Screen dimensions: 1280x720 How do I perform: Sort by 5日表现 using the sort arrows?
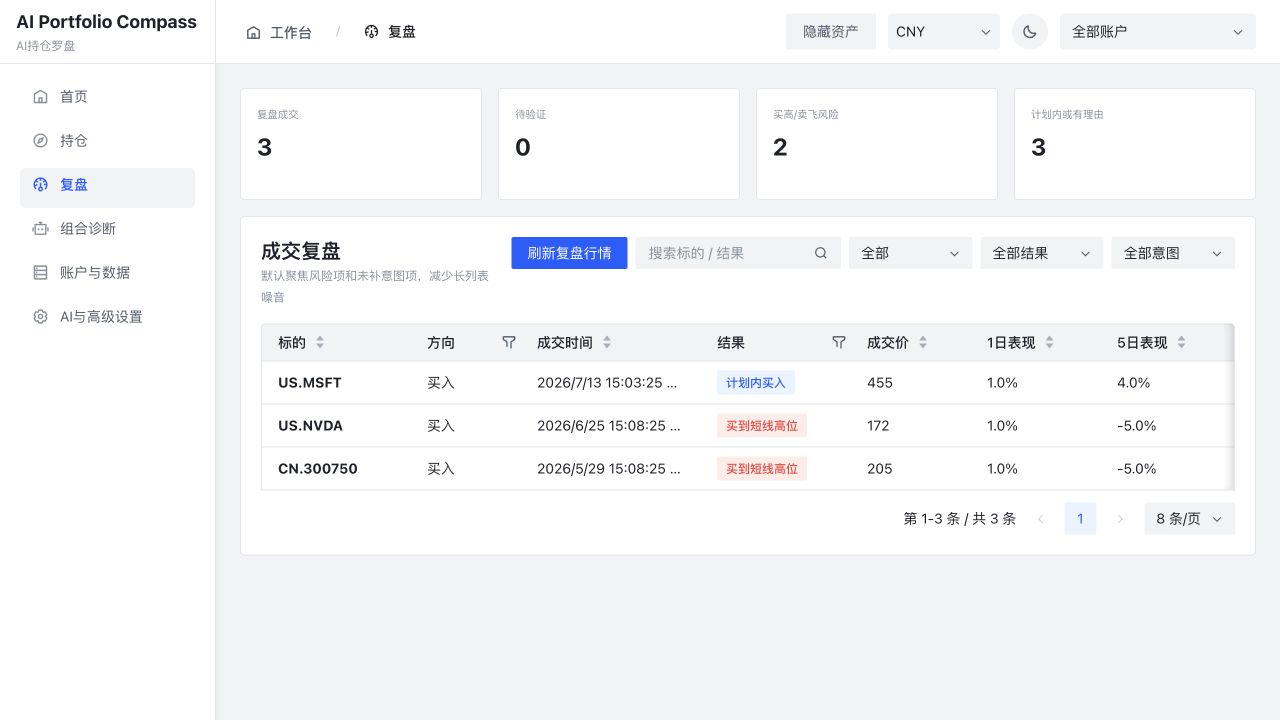[1181, 343]
